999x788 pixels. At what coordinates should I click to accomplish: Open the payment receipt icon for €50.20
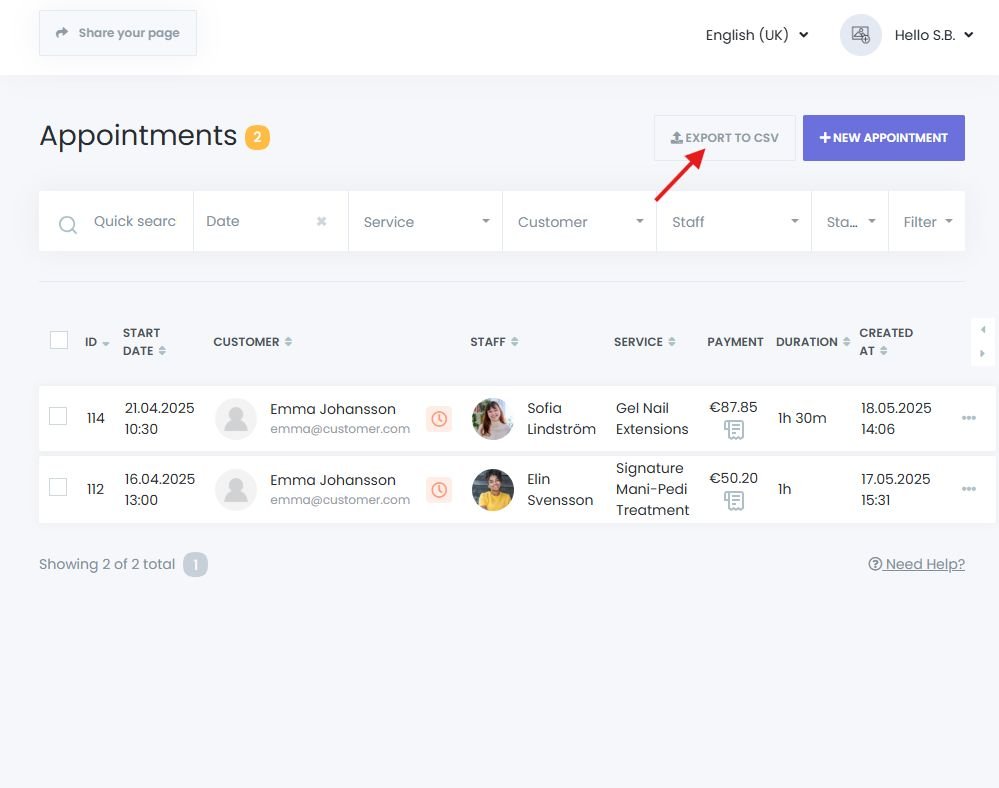click(734, 501)
